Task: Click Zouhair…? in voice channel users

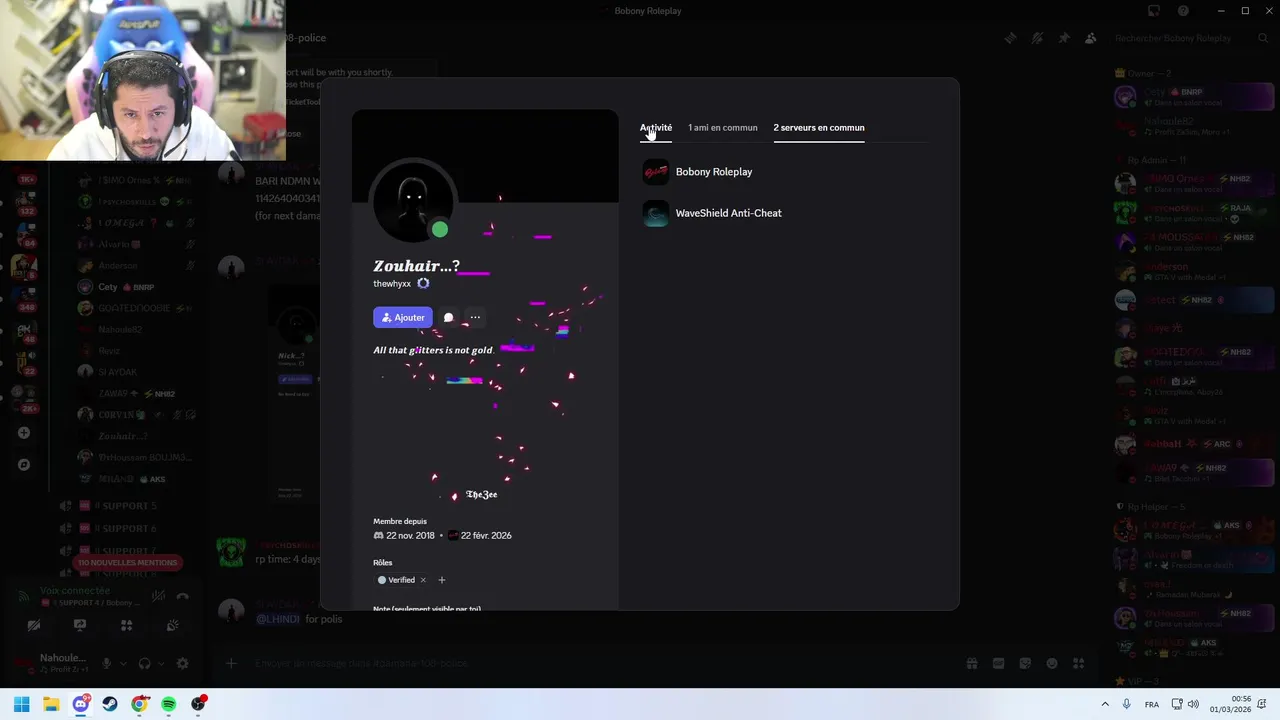Action: coord(124,436)
